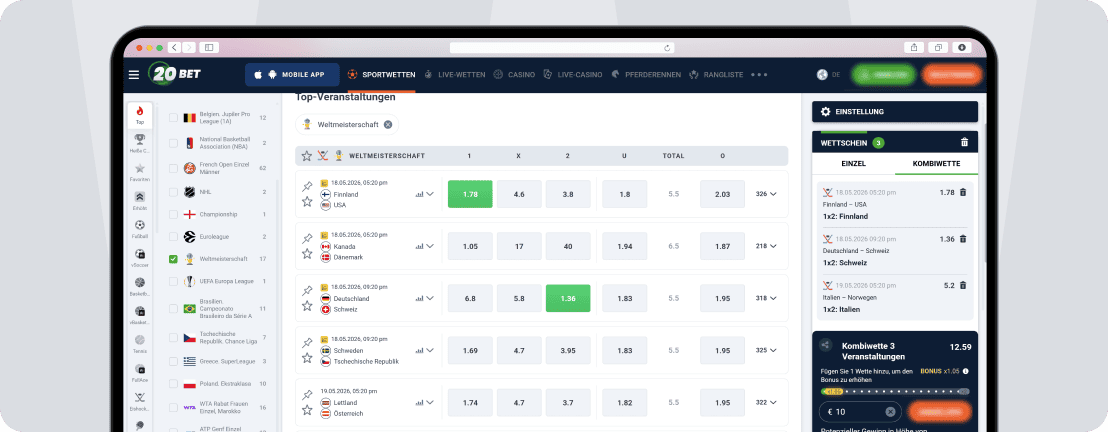This screenshot has height=432, width=1108.
Task: Check Poland Ekstraklasa checkbox
Action: tap(173, 384)
